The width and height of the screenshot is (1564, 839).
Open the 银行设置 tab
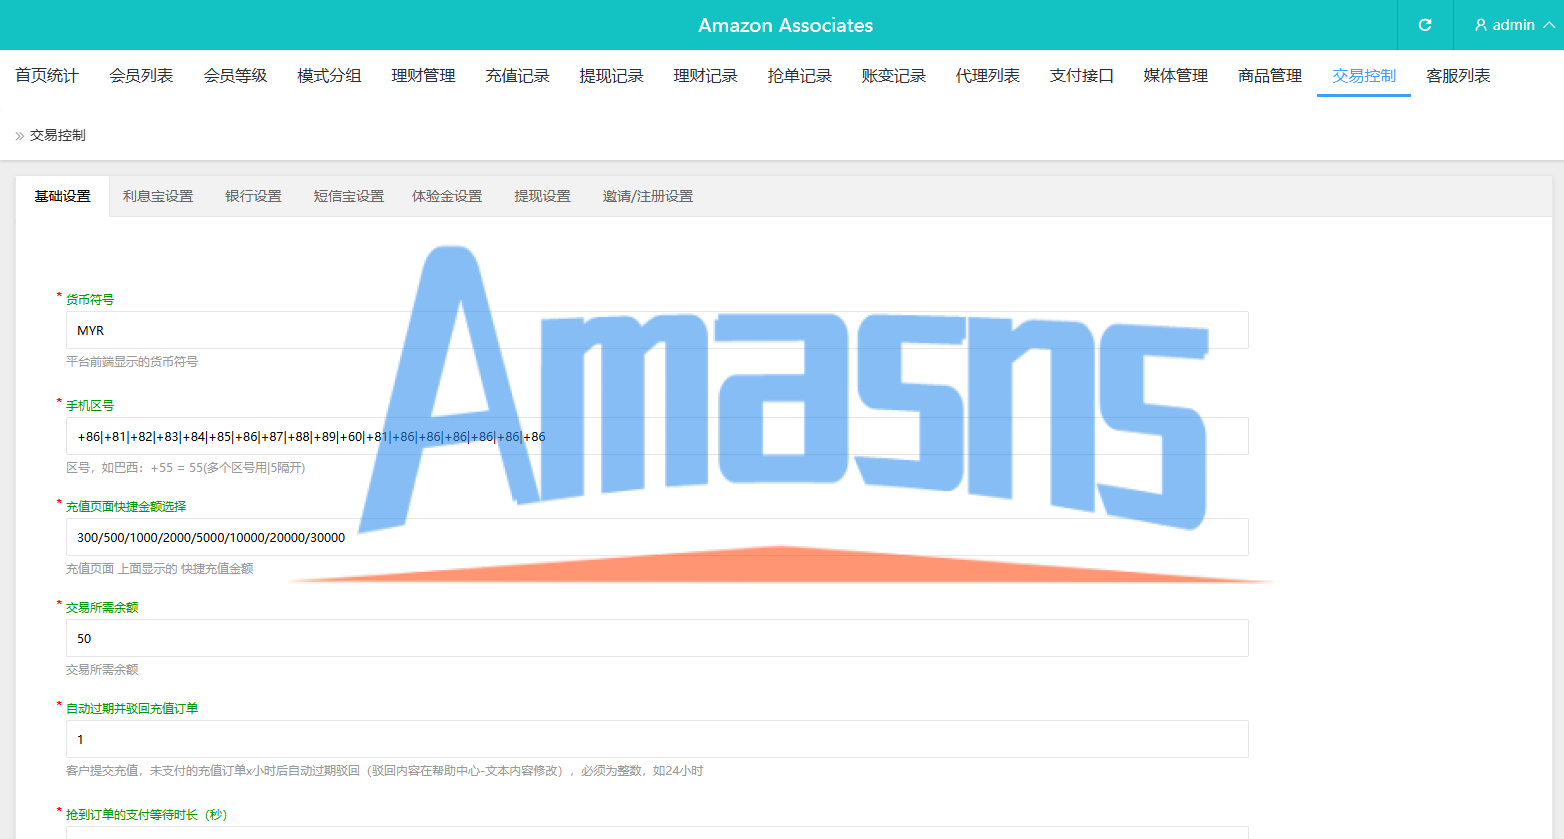(x=253, y=196)
